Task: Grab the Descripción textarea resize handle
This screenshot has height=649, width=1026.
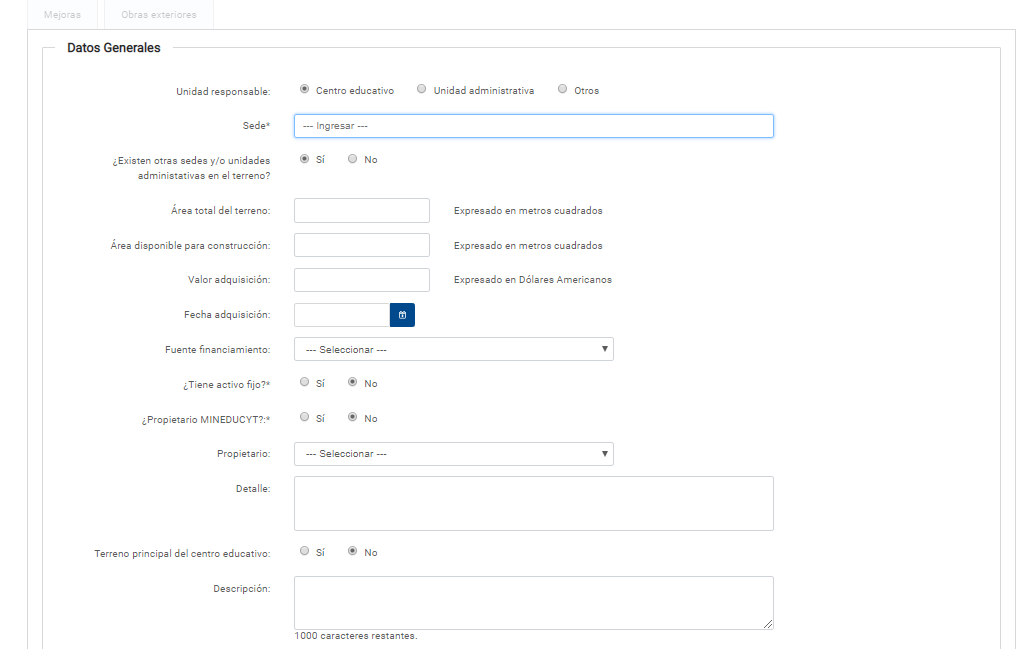Action: [768, 624]
